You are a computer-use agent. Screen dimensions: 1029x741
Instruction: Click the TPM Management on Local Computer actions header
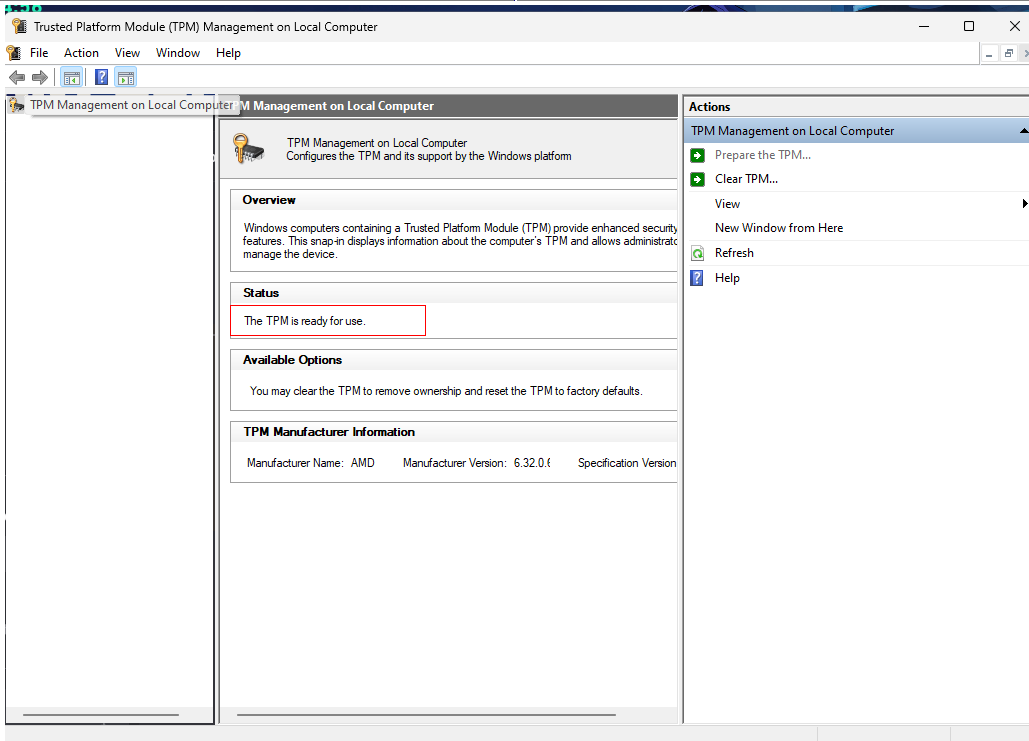[x=856, y=131]
